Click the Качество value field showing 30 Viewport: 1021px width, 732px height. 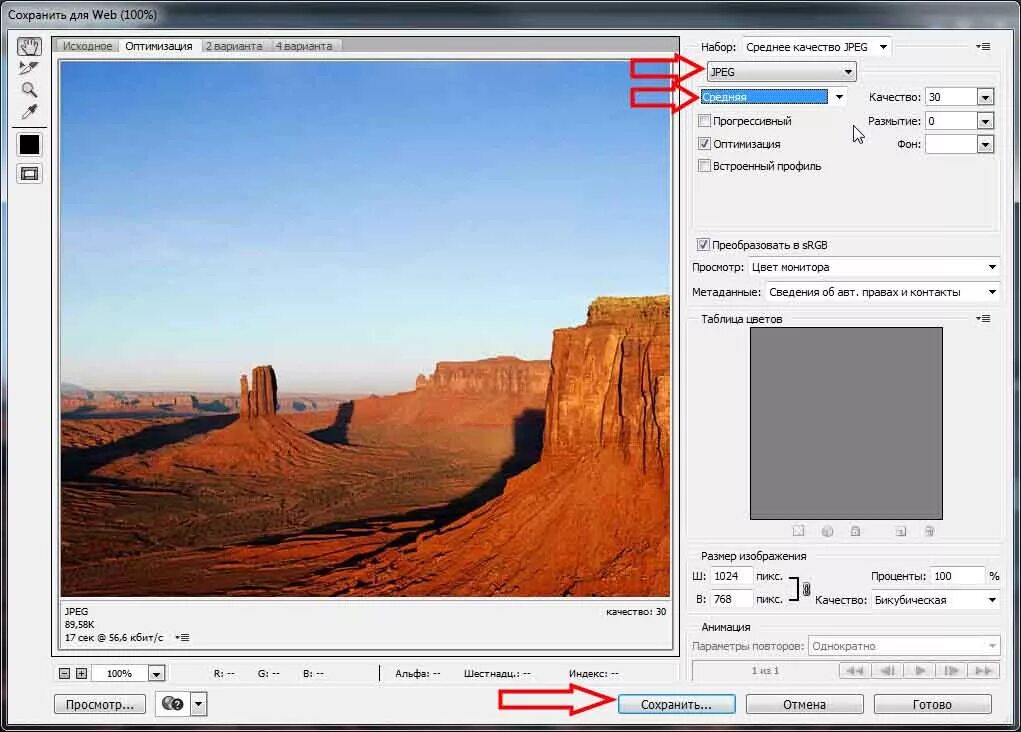click(x=951, y=97)
